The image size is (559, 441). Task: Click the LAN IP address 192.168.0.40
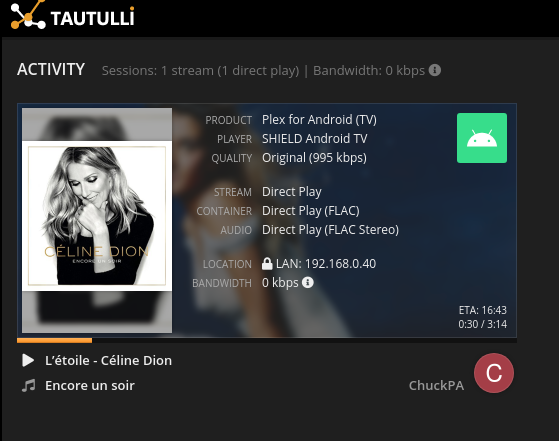pos(340,264)
